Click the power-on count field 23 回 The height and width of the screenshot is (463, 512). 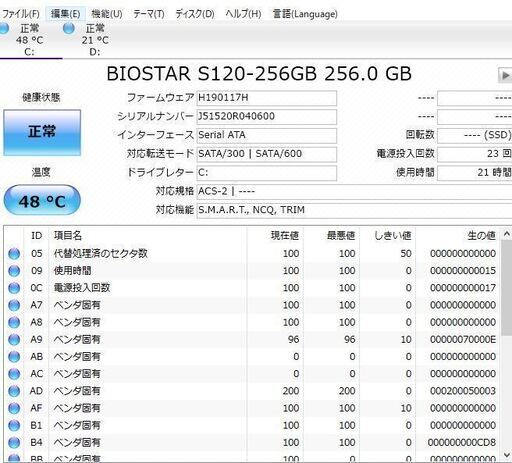click(475, 154)
